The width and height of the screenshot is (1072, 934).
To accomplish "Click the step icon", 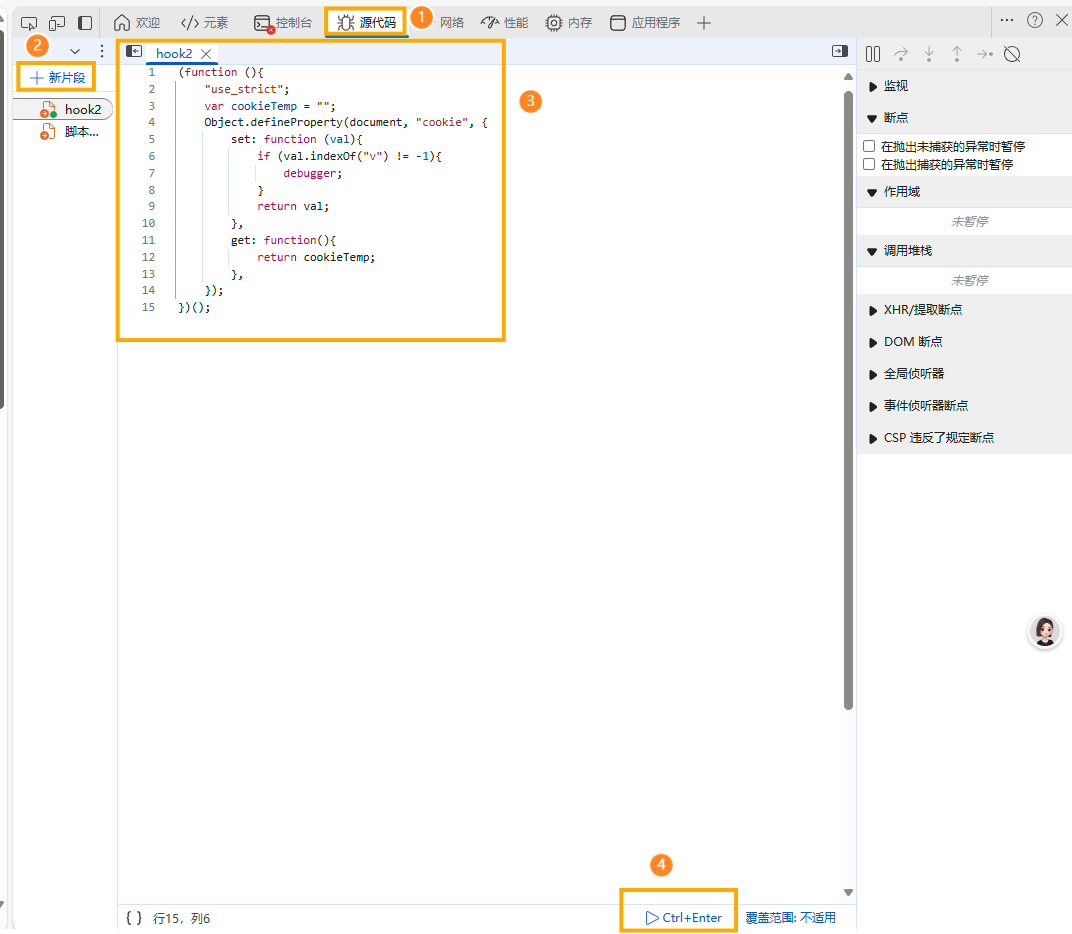I will click(984, 54).
